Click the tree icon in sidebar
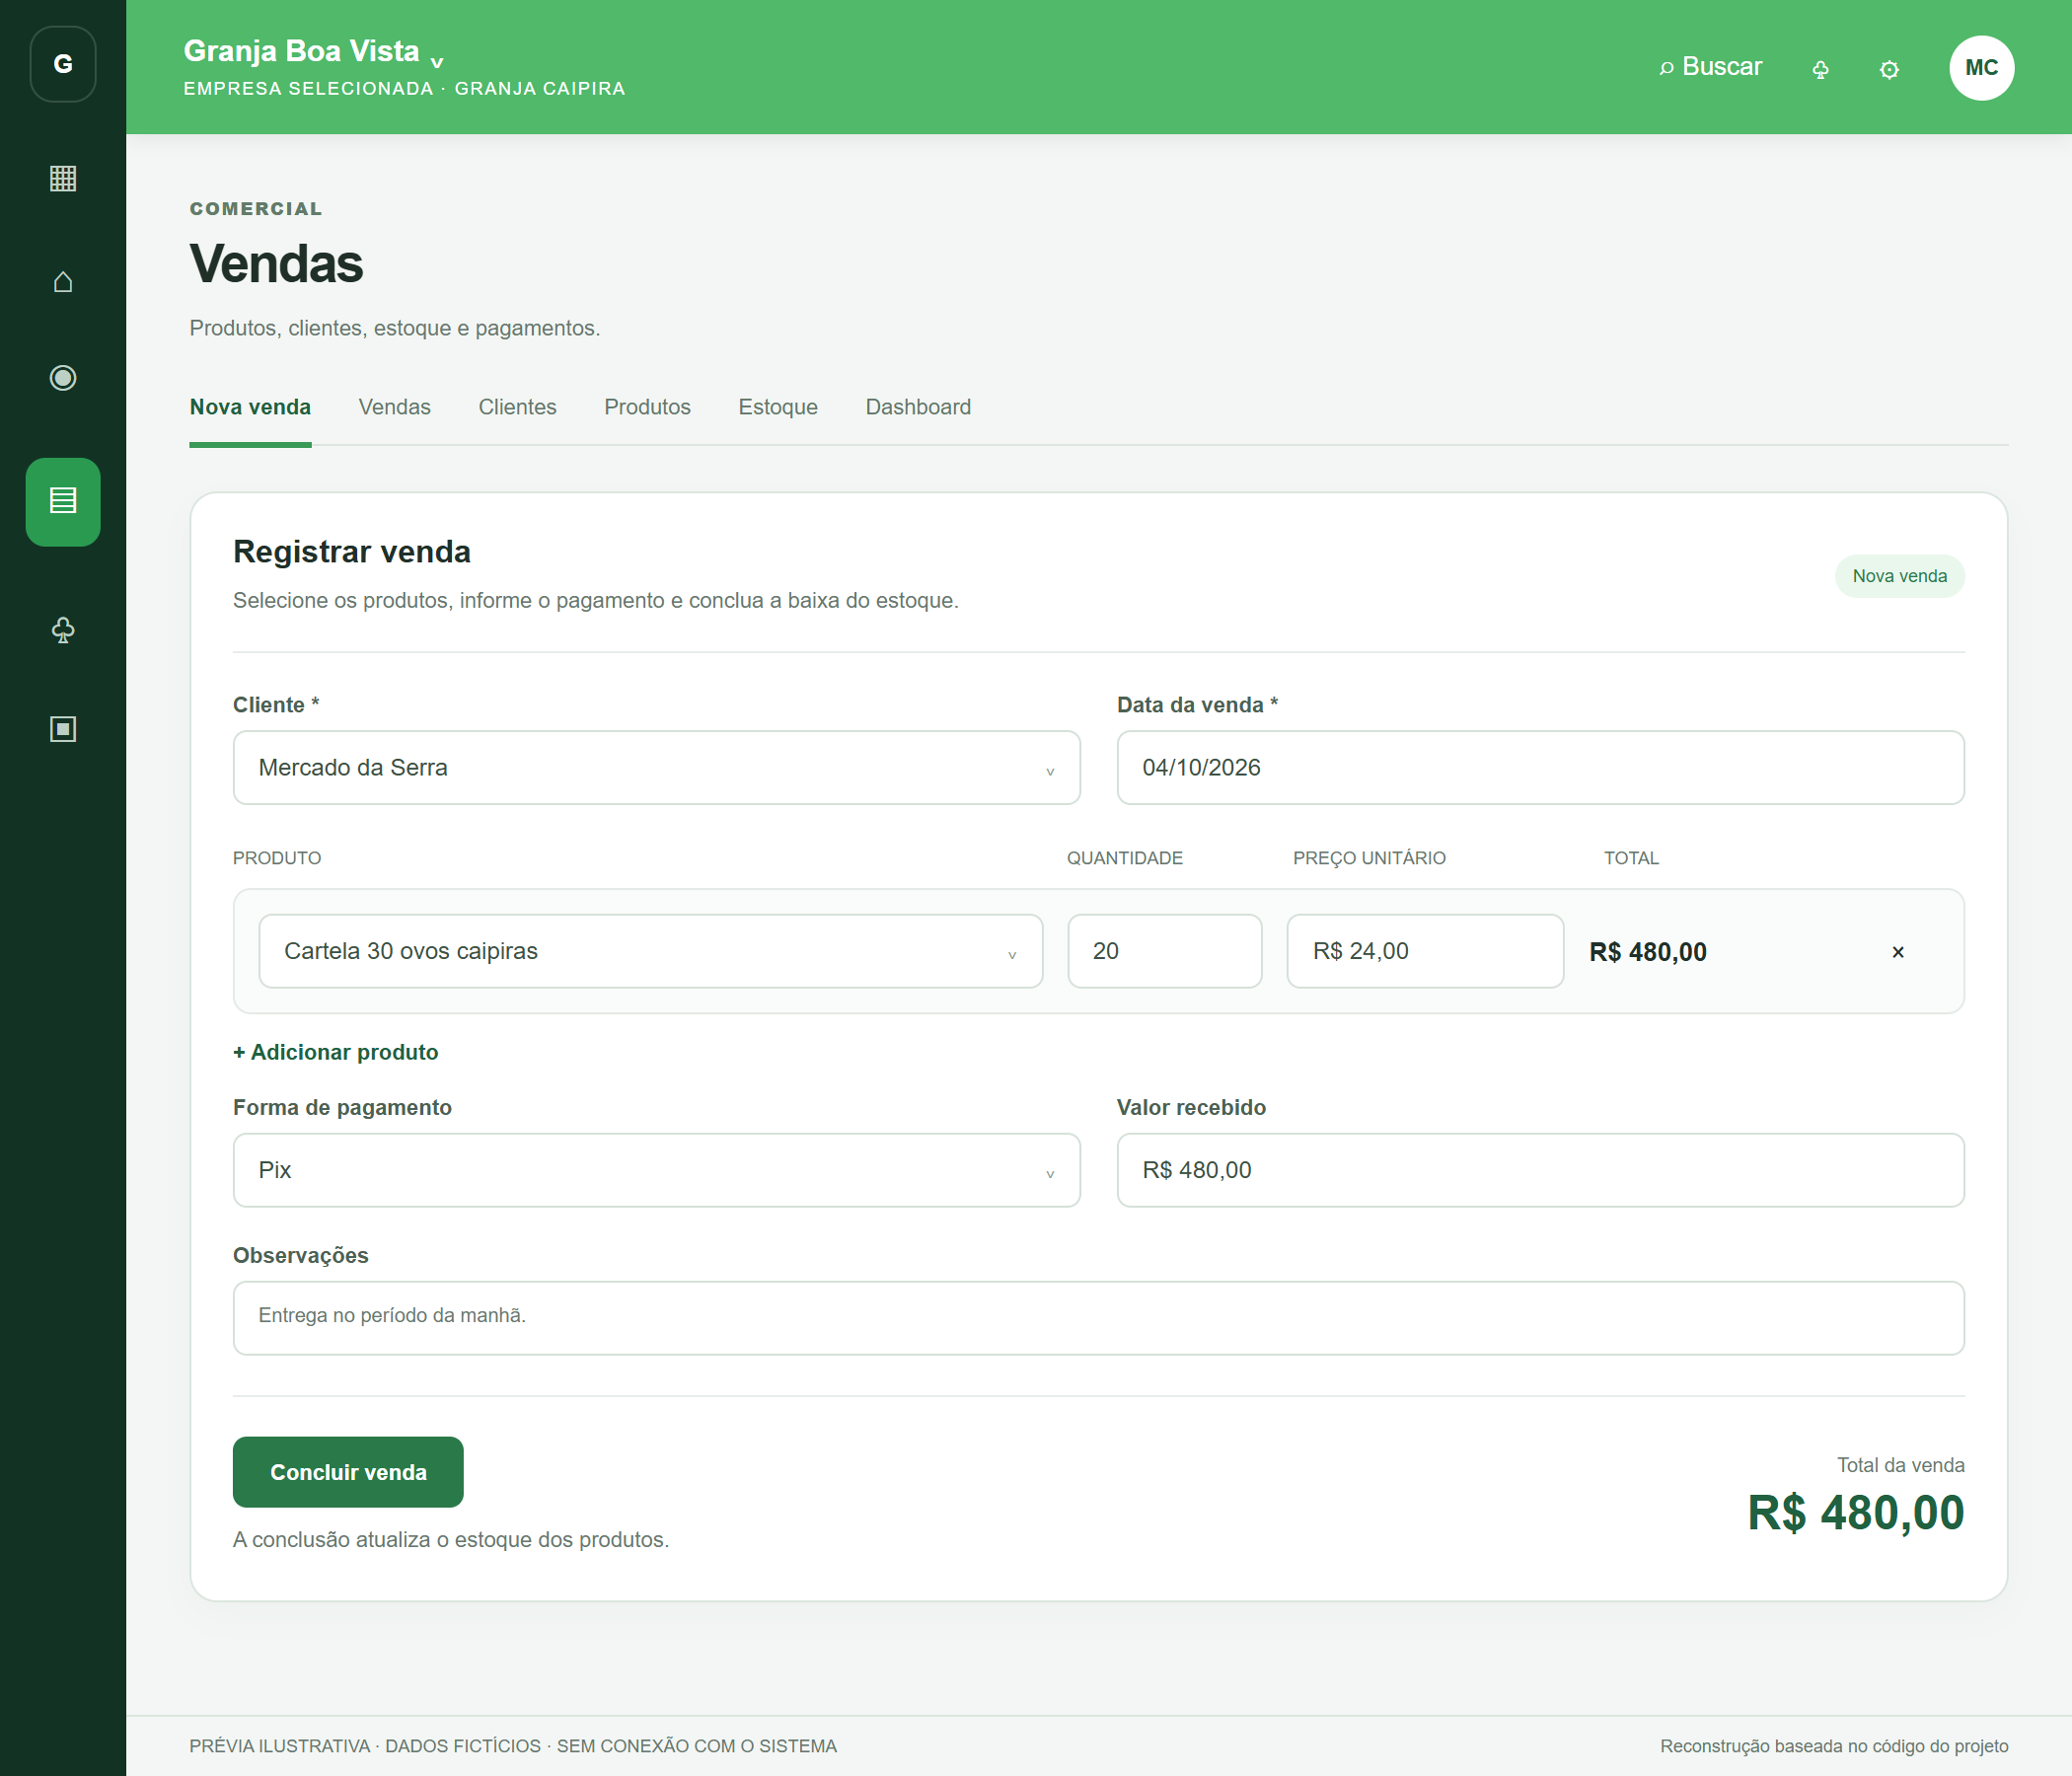Screen dimensions: 2072x1776 (63, 630)
